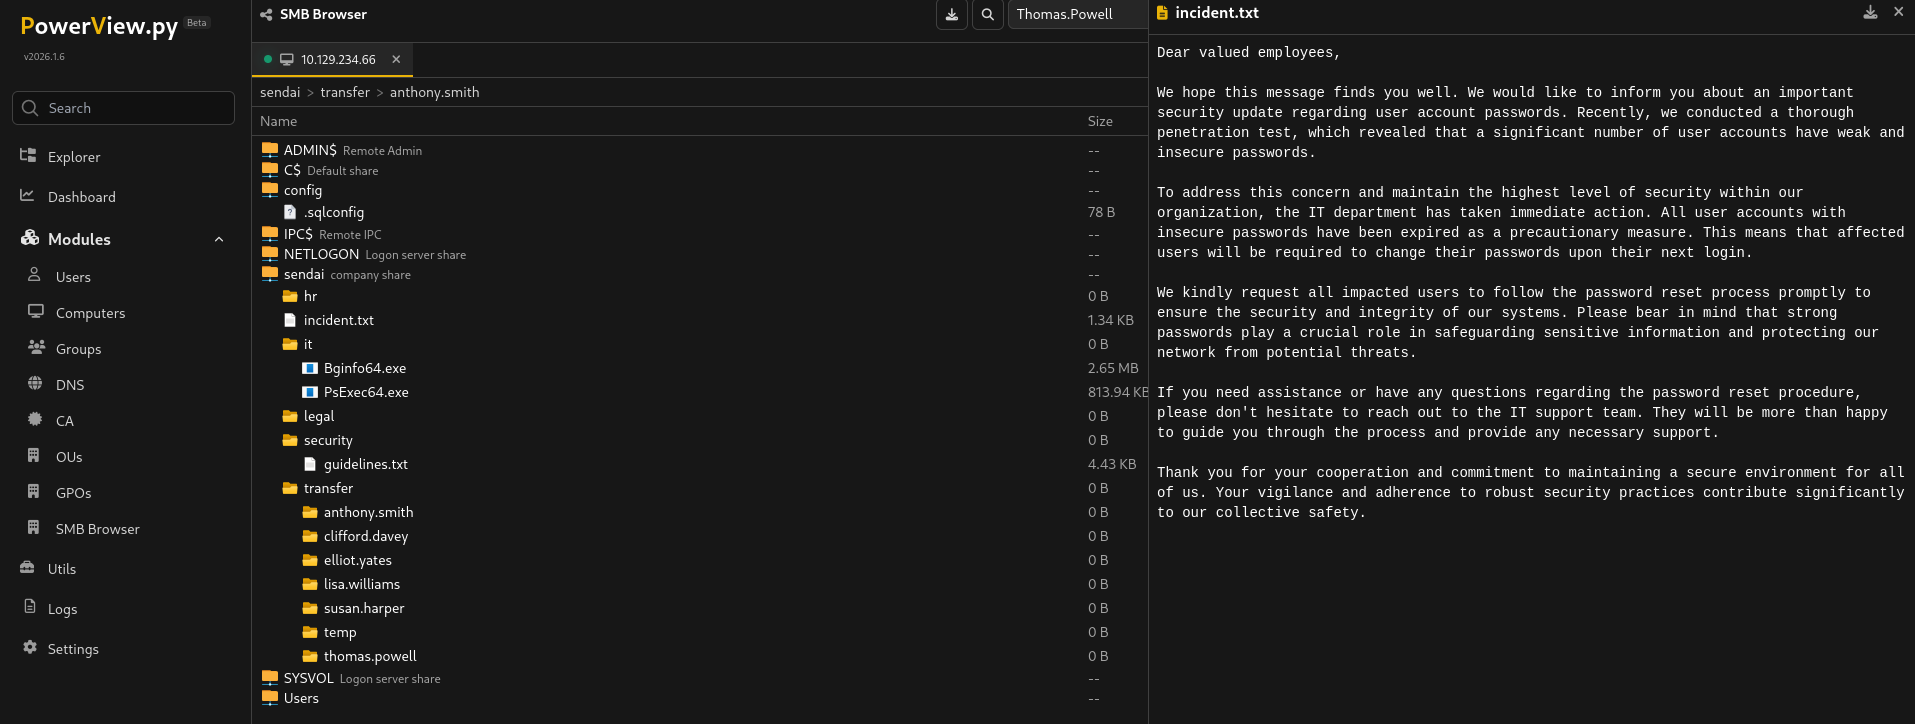Image resolution: width=1915 pixels, height=724 pixels.
Task: Click the sendai breadcrumb link
Action: [280, 92]
